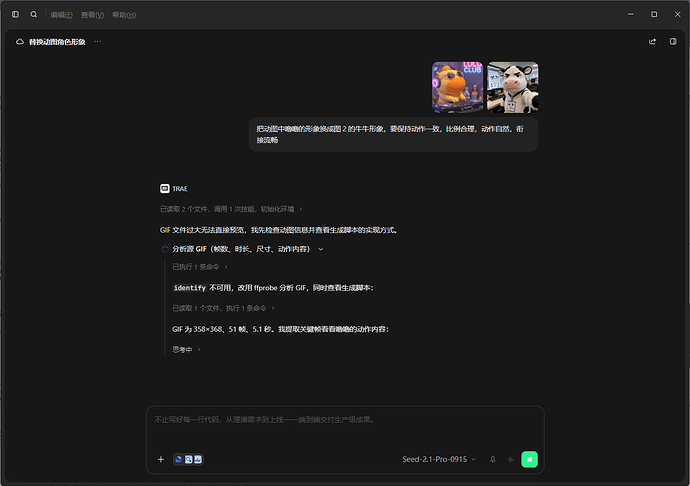The width and height of the screenshot is (690, 486).
Task: Toggle the left sidebar panel icon
Action: [x=15, y=15]
